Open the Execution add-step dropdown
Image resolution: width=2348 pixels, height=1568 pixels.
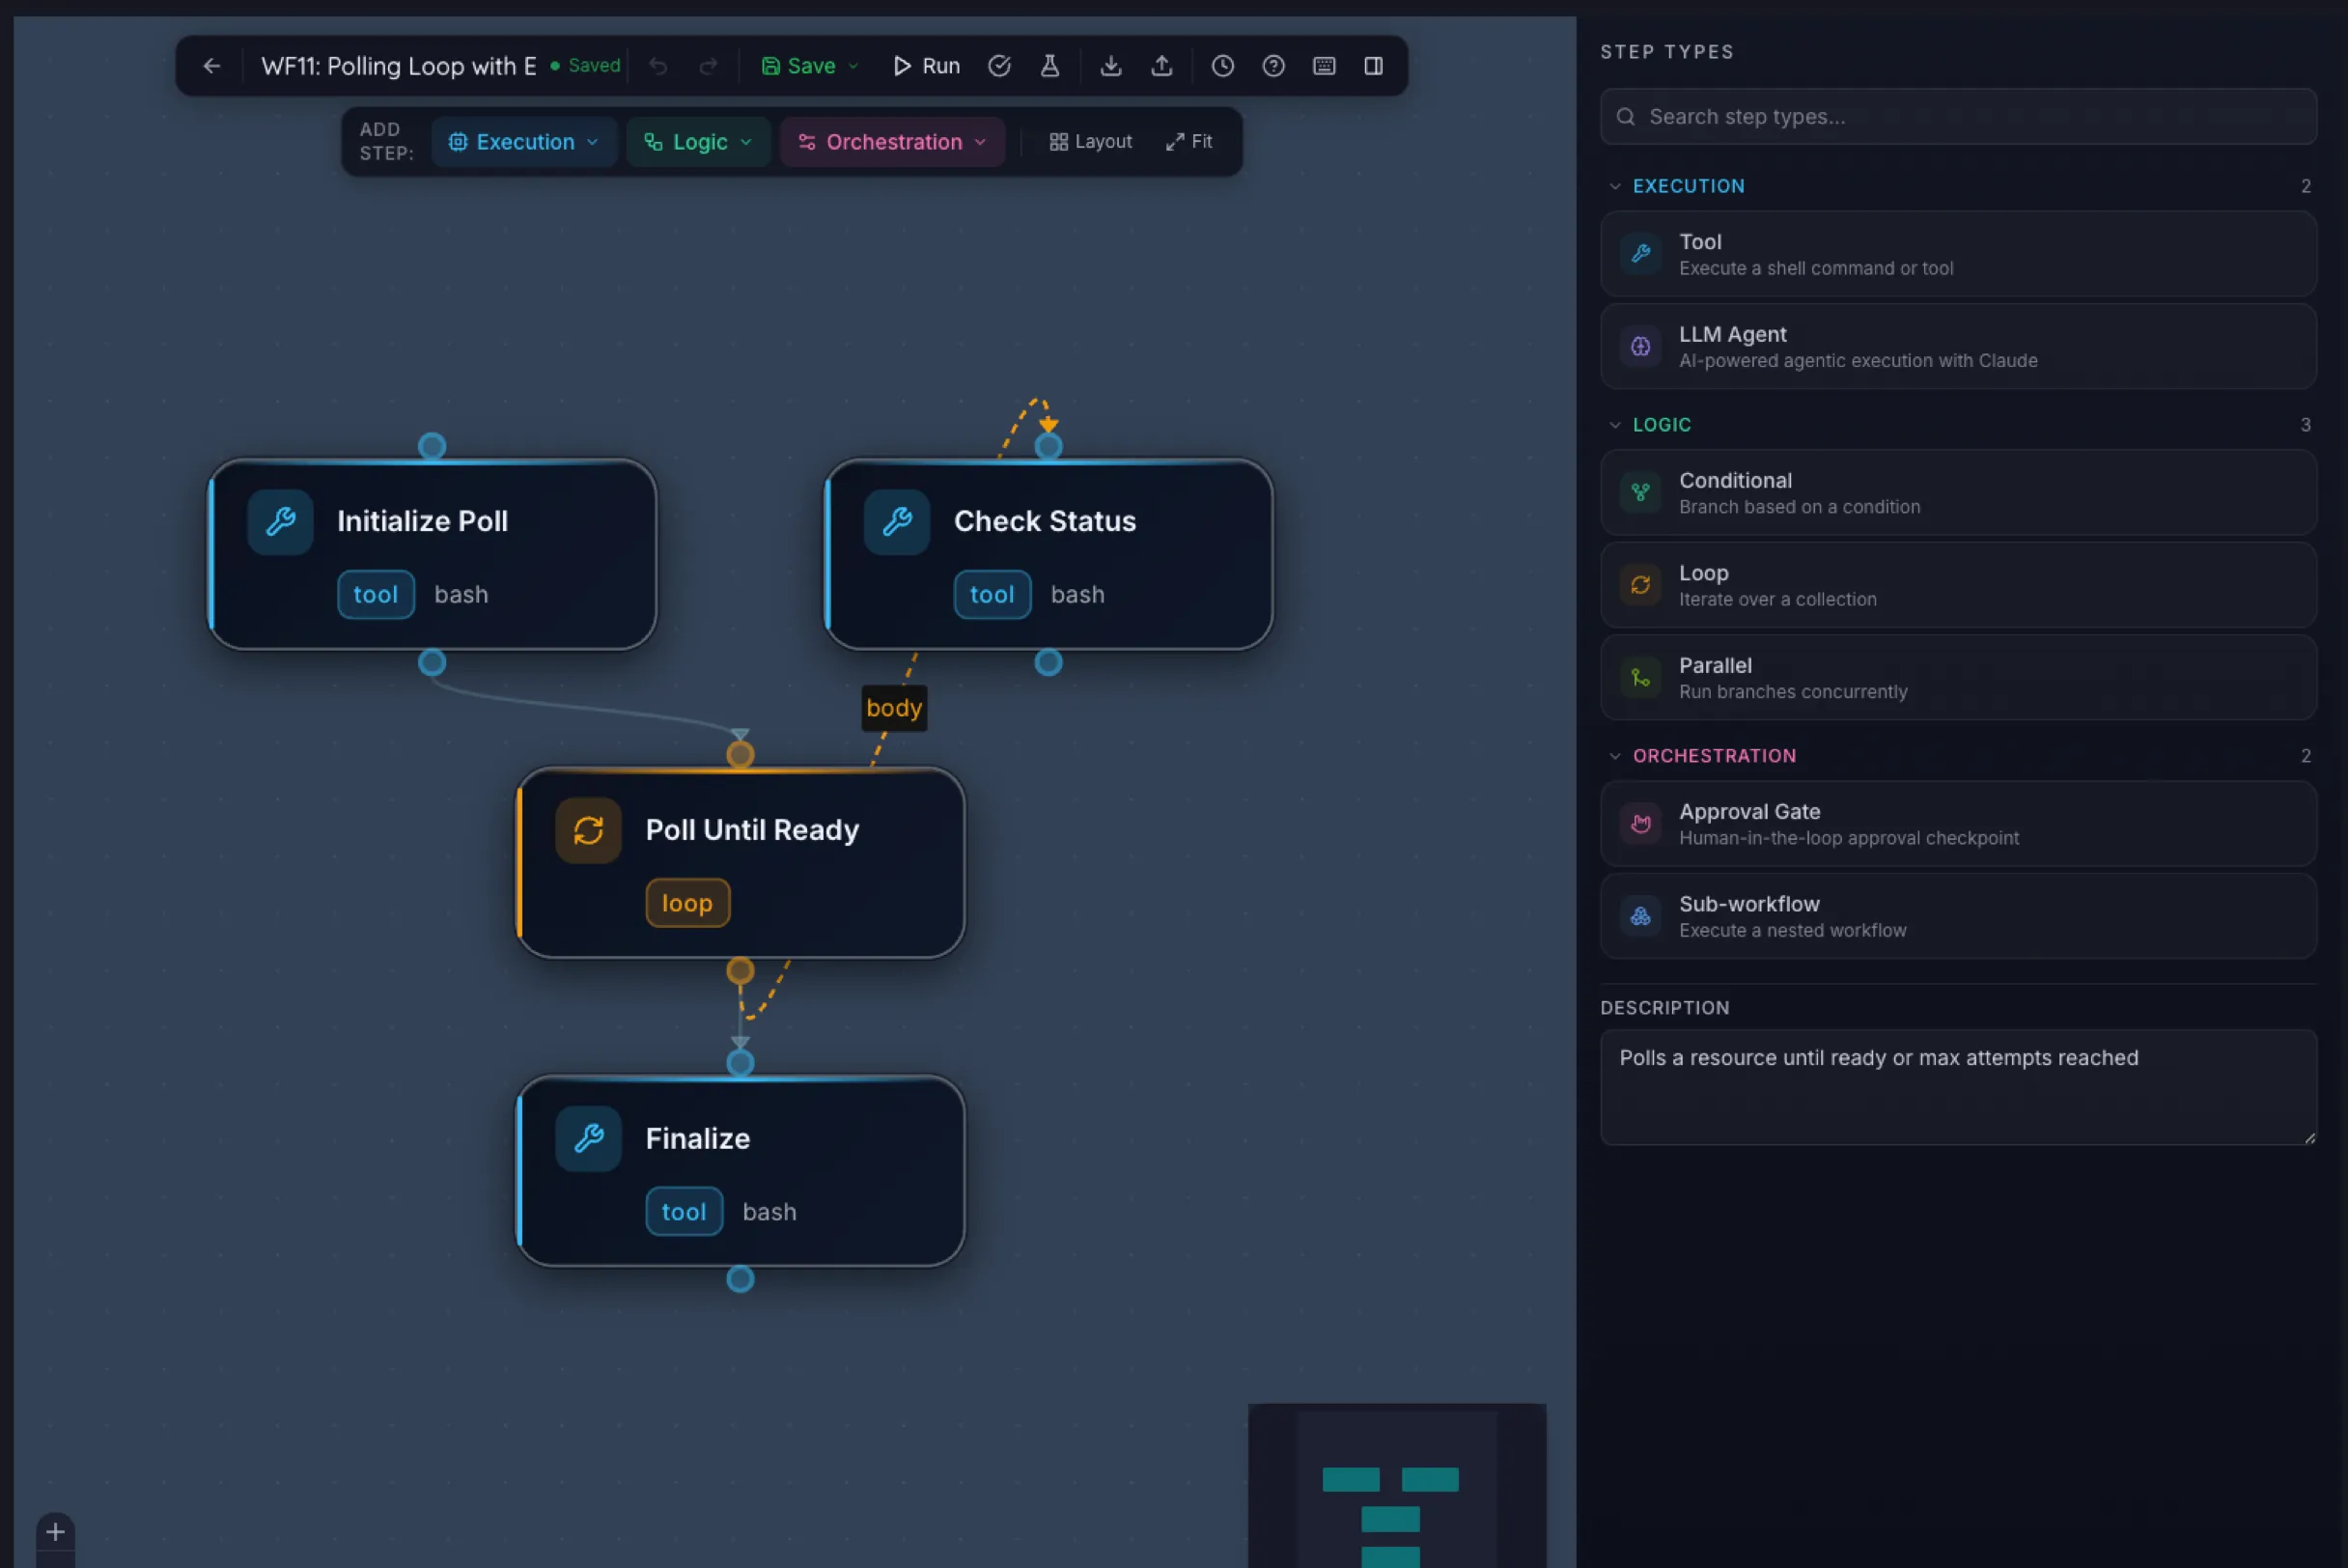point(524,142)
